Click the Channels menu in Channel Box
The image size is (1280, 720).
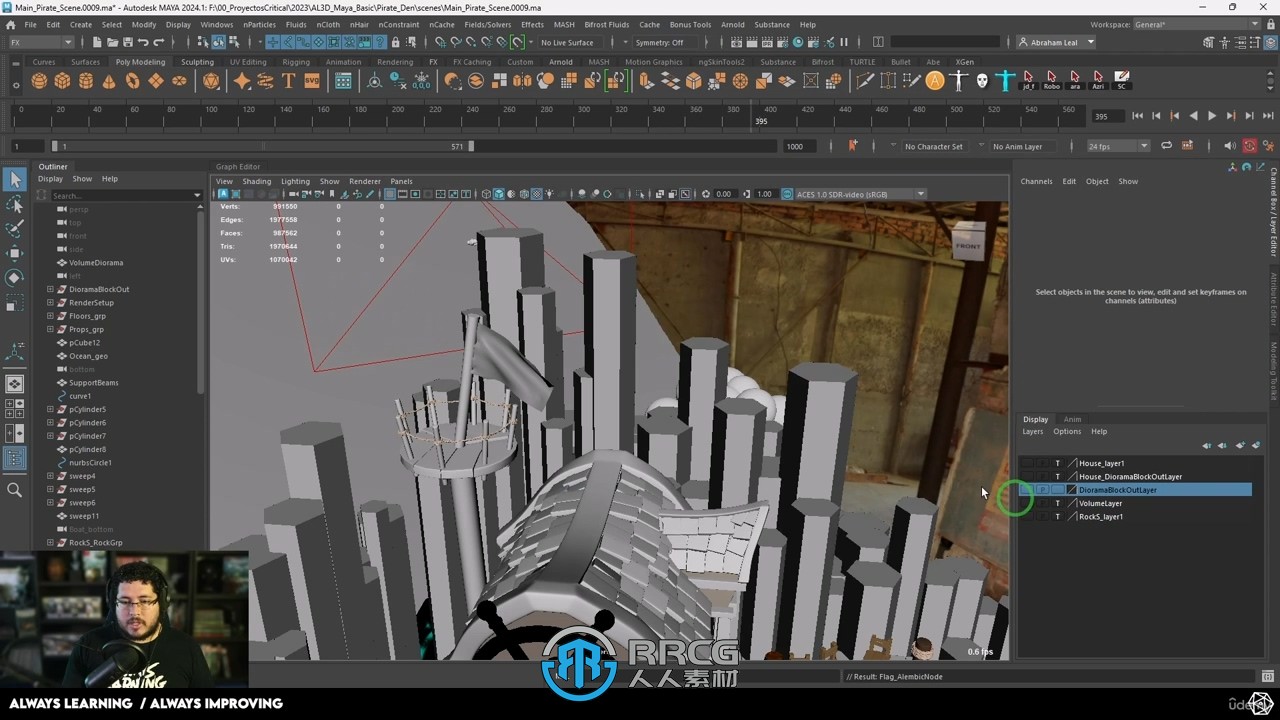(x=1036, y=181)
